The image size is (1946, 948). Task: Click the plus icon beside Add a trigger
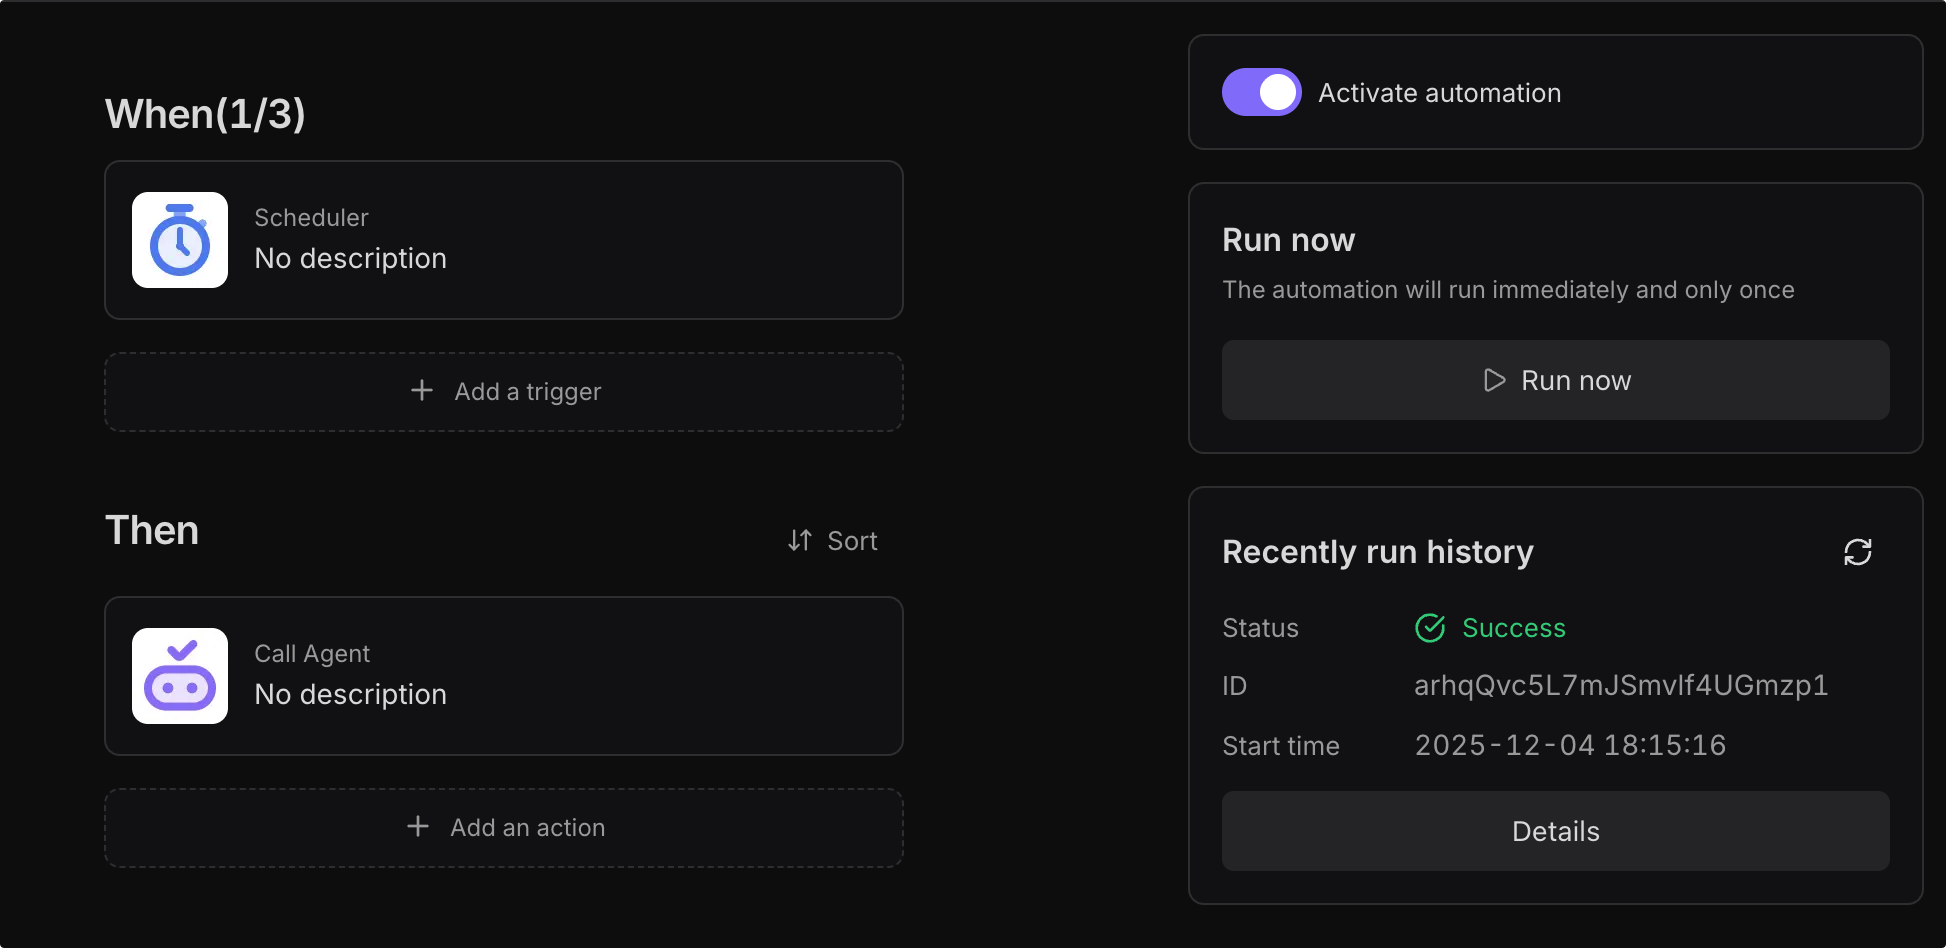pyautogui.click(x=422, y=391)
